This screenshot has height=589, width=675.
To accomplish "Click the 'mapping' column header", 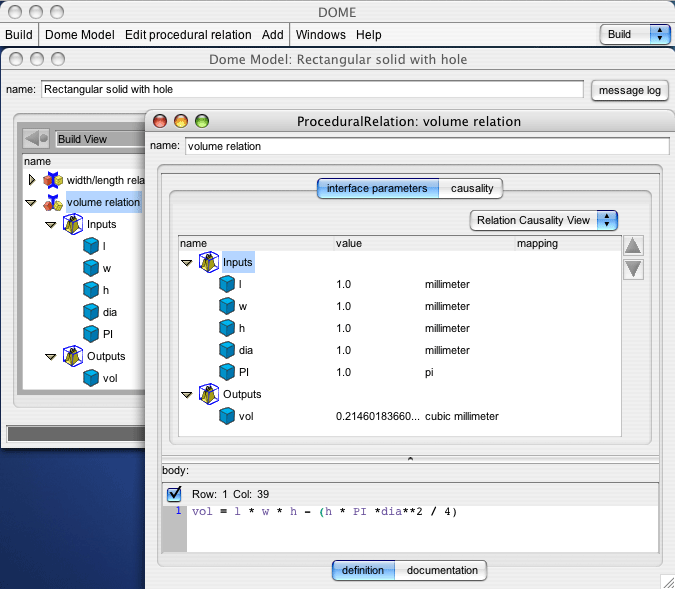I will pyautogui.click(x=537, y=243).
